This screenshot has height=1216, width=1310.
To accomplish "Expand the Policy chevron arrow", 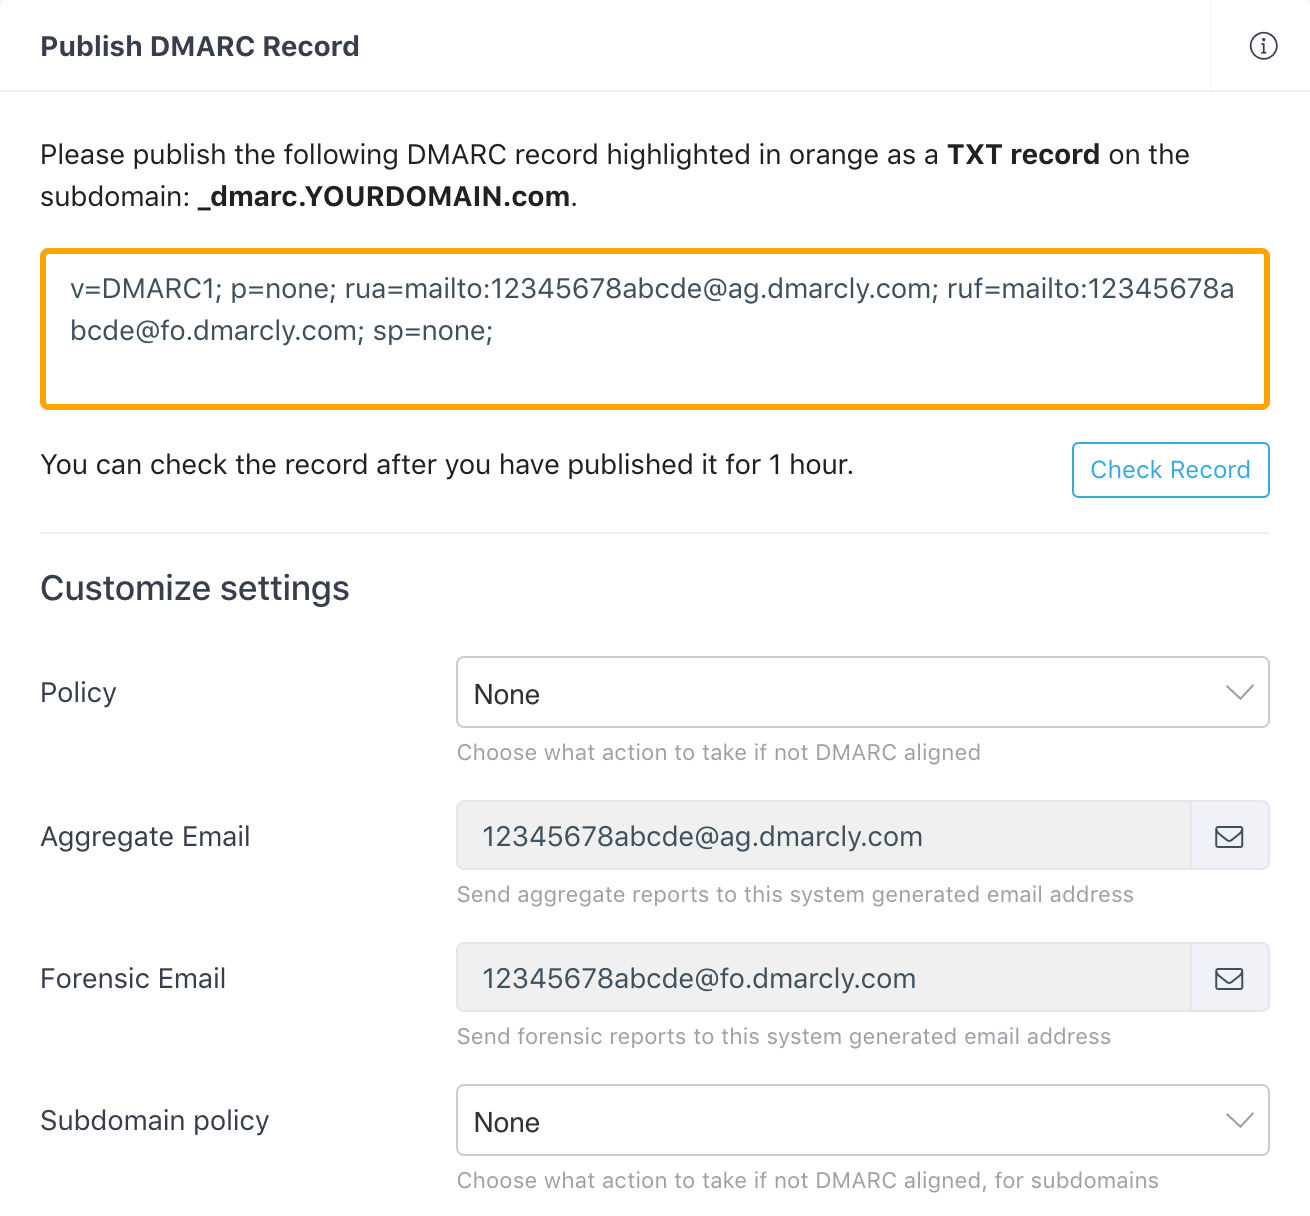I will point(1241,692).
